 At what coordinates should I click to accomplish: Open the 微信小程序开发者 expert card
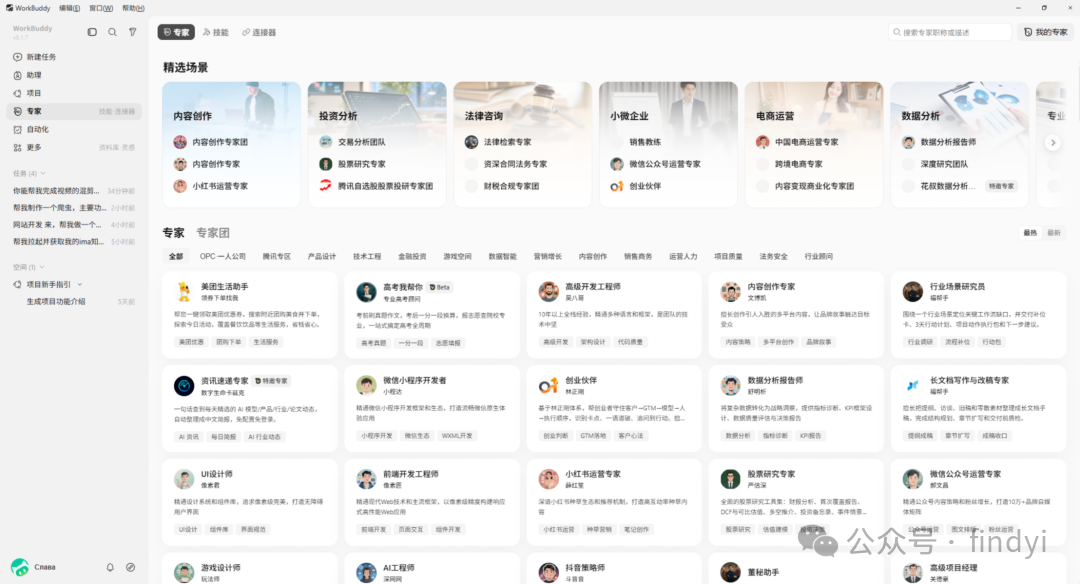tap(432, 408)
